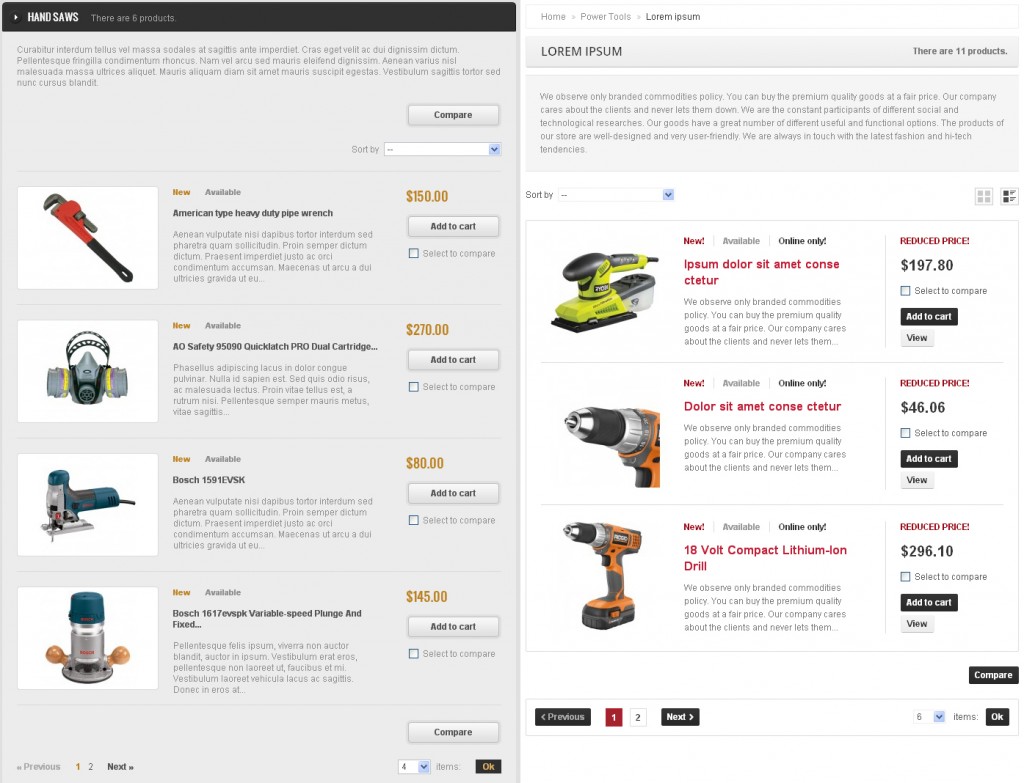Switch to grid view icon
Image resolution: width=1024 pixels, height=783 pixels.
pos(983,197)
